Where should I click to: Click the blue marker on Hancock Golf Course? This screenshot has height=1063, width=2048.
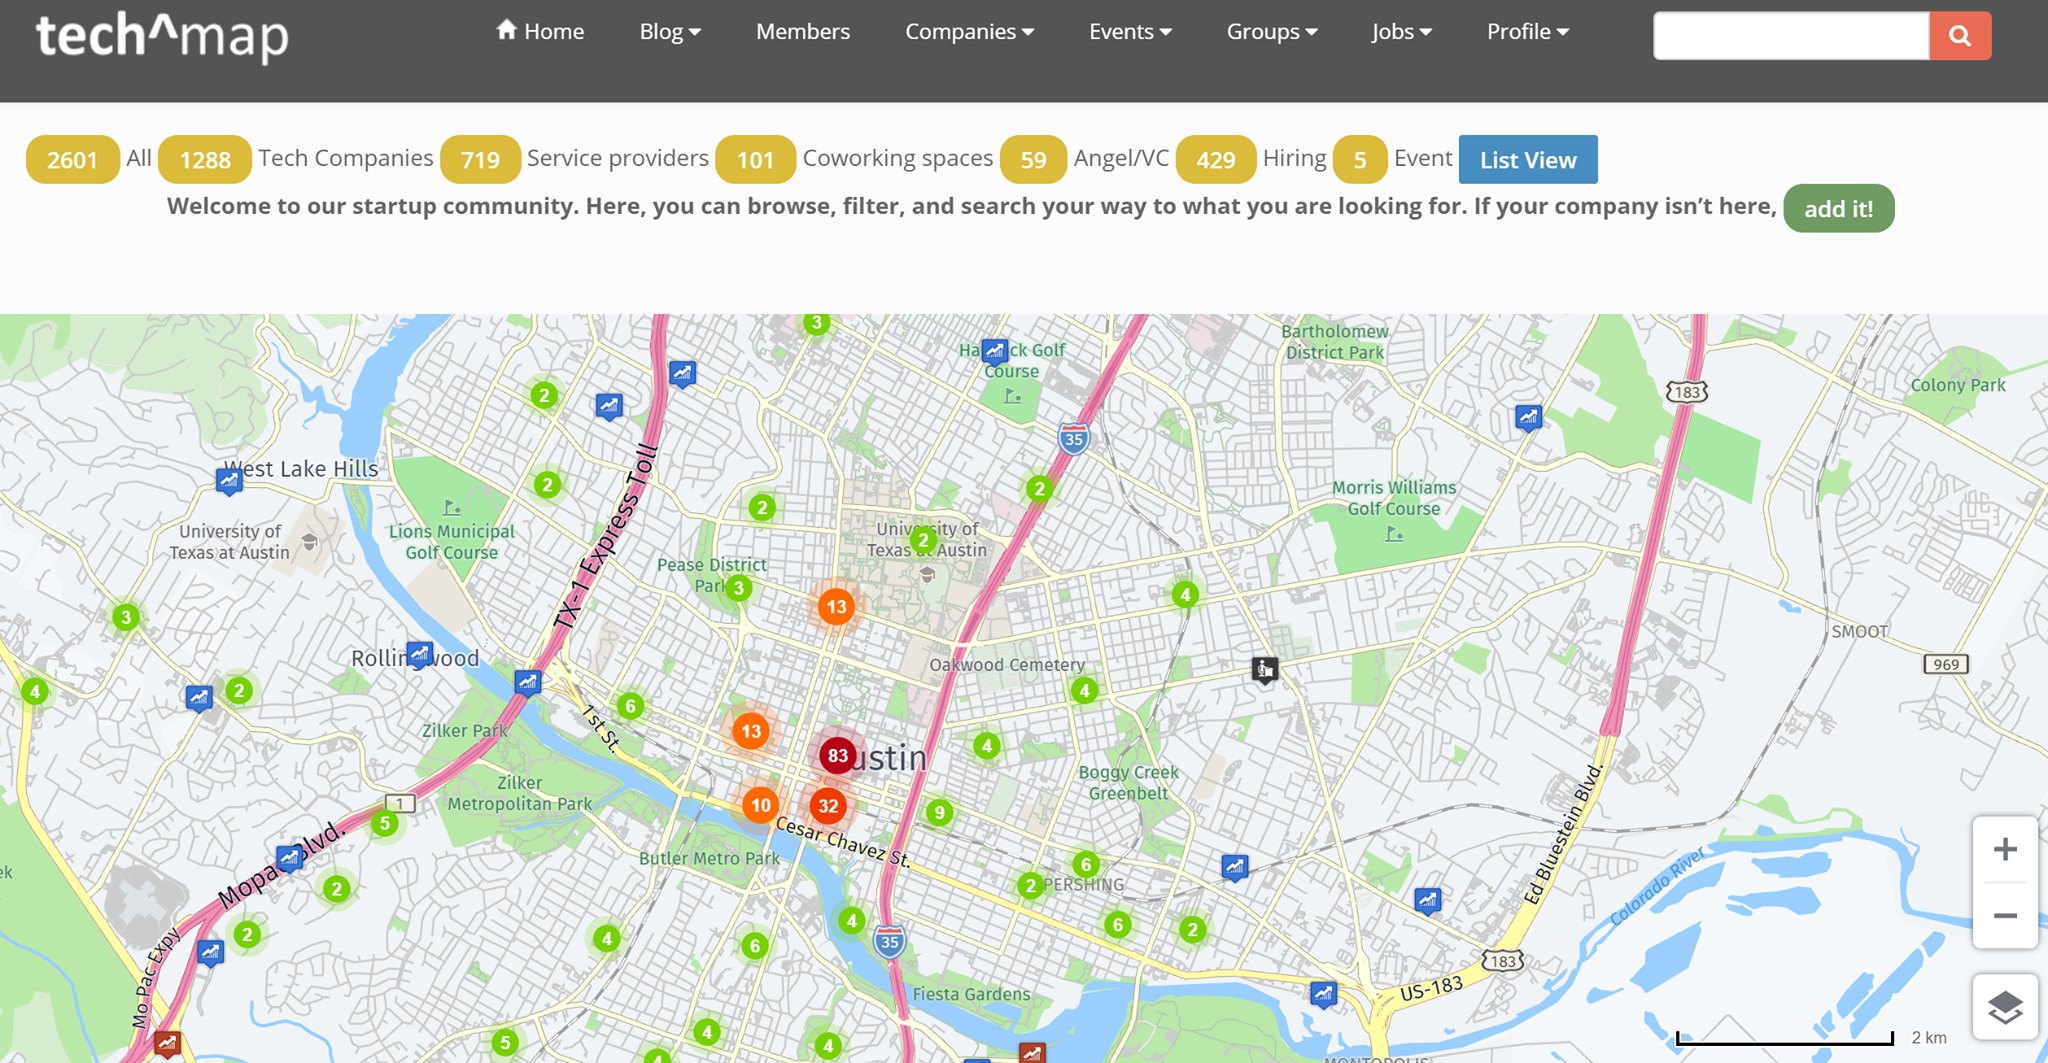pos(994,351)
